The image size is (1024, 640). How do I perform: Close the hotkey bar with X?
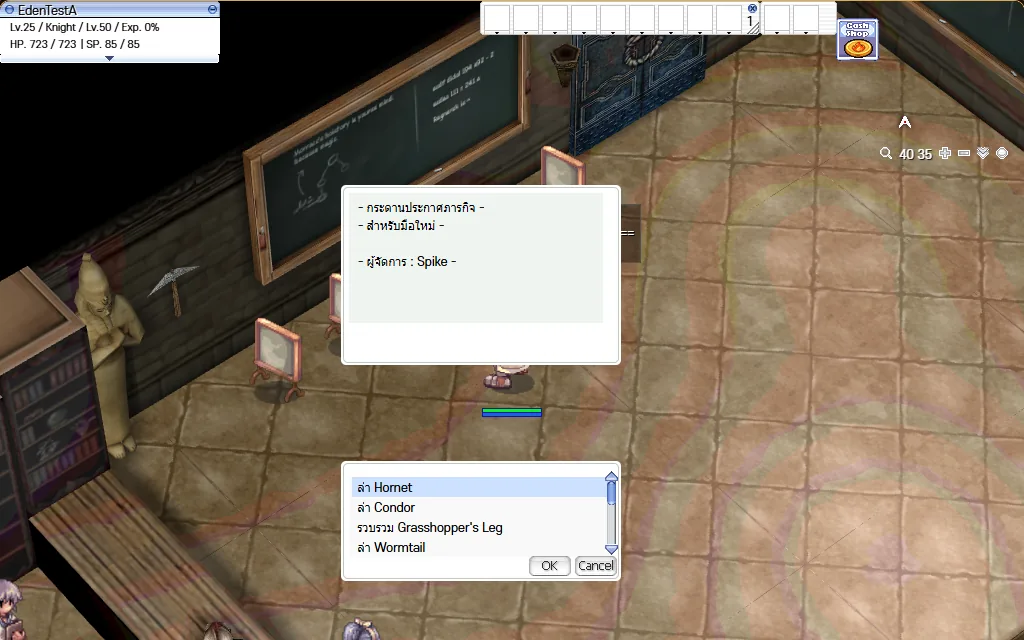pyautogui.click(x=752, y=8)
